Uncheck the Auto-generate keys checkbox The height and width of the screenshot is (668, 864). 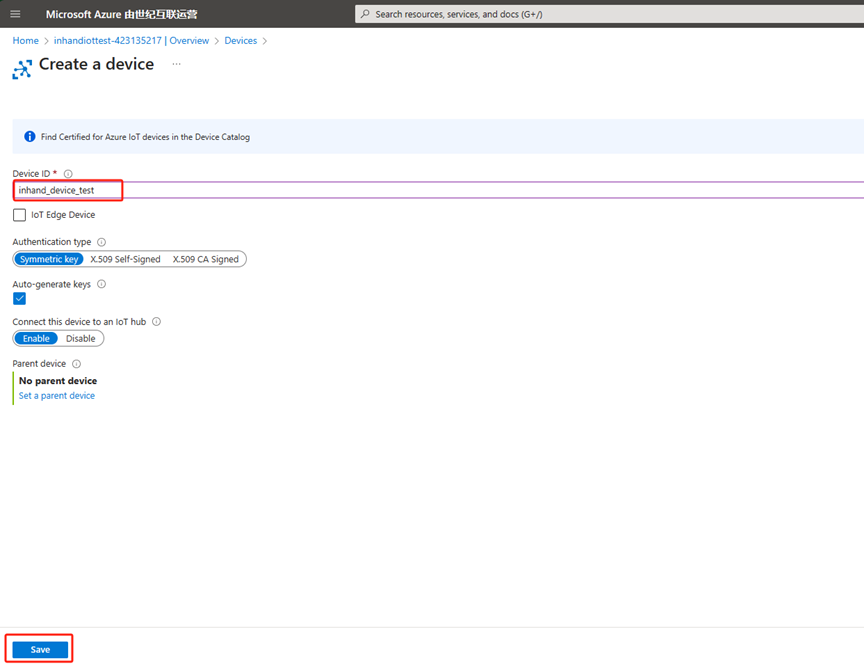pyautogui.click(x=20, y=299)
